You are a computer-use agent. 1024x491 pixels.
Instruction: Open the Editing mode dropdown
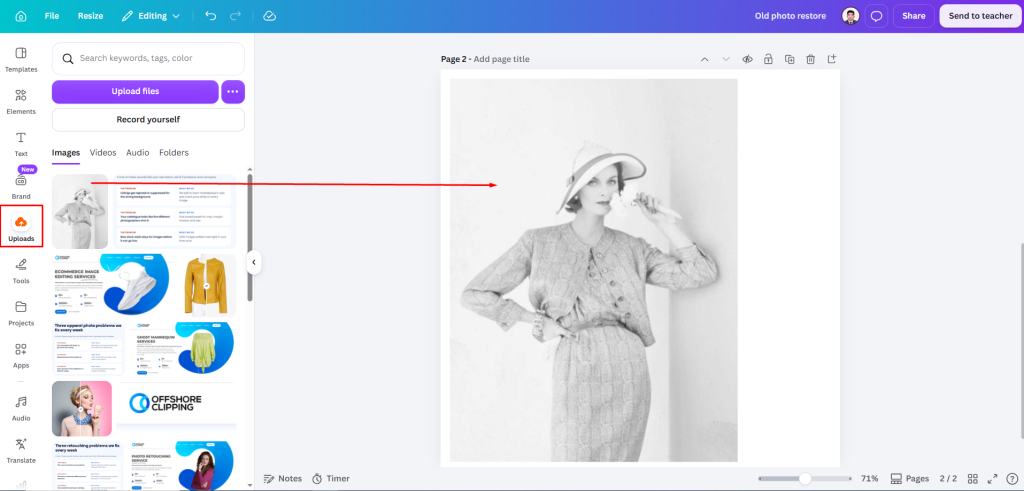coord(151,16)
